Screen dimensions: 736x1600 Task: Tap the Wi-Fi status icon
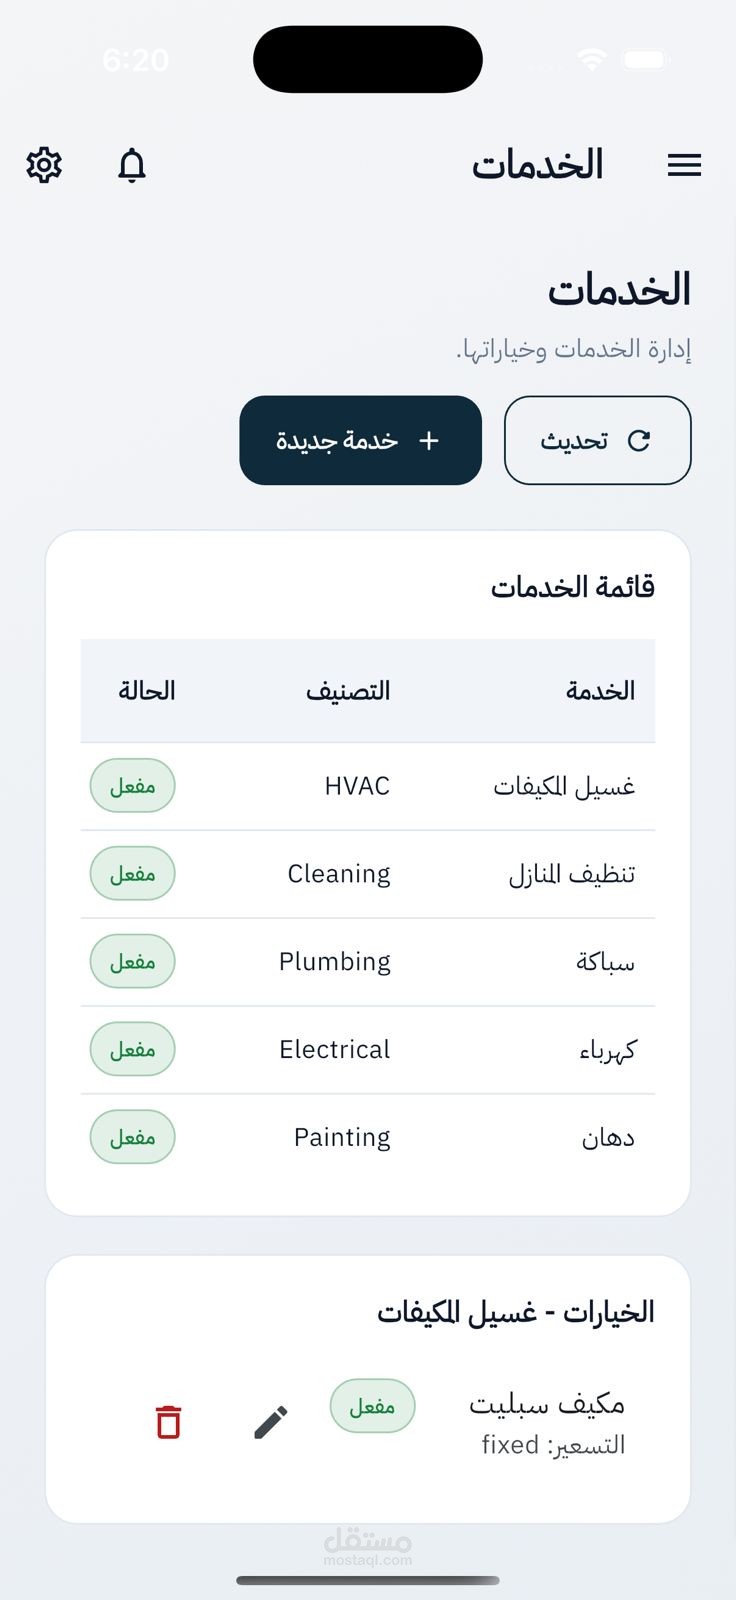592,60
